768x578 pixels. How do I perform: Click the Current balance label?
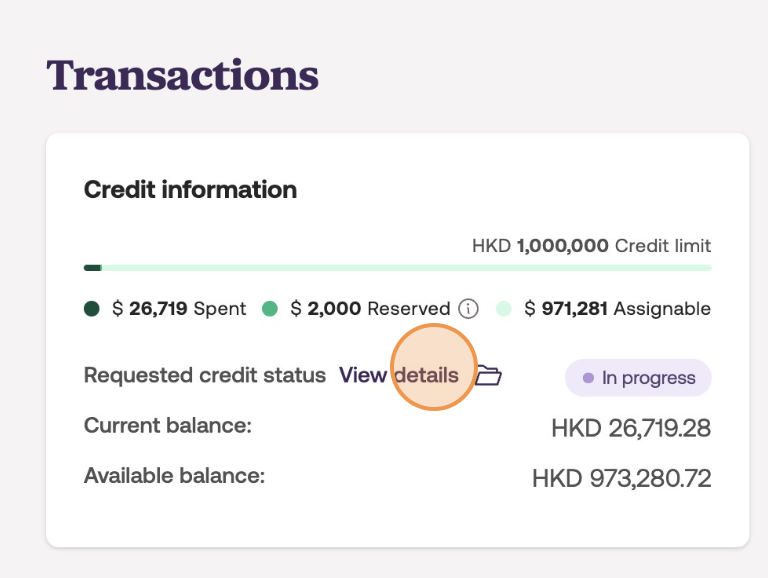point(167,426)
